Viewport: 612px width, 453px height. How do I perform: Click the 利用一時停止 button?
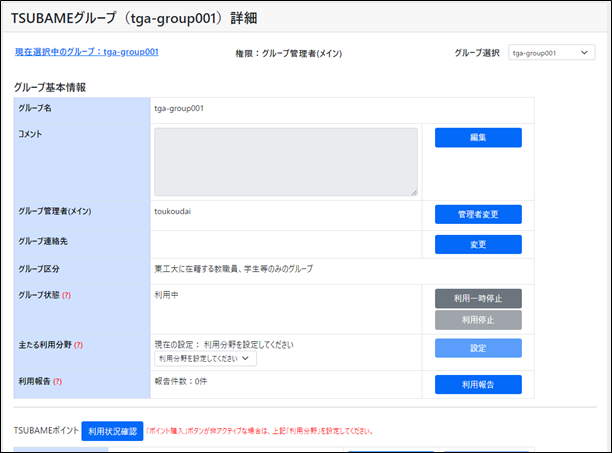pos(478,298)
